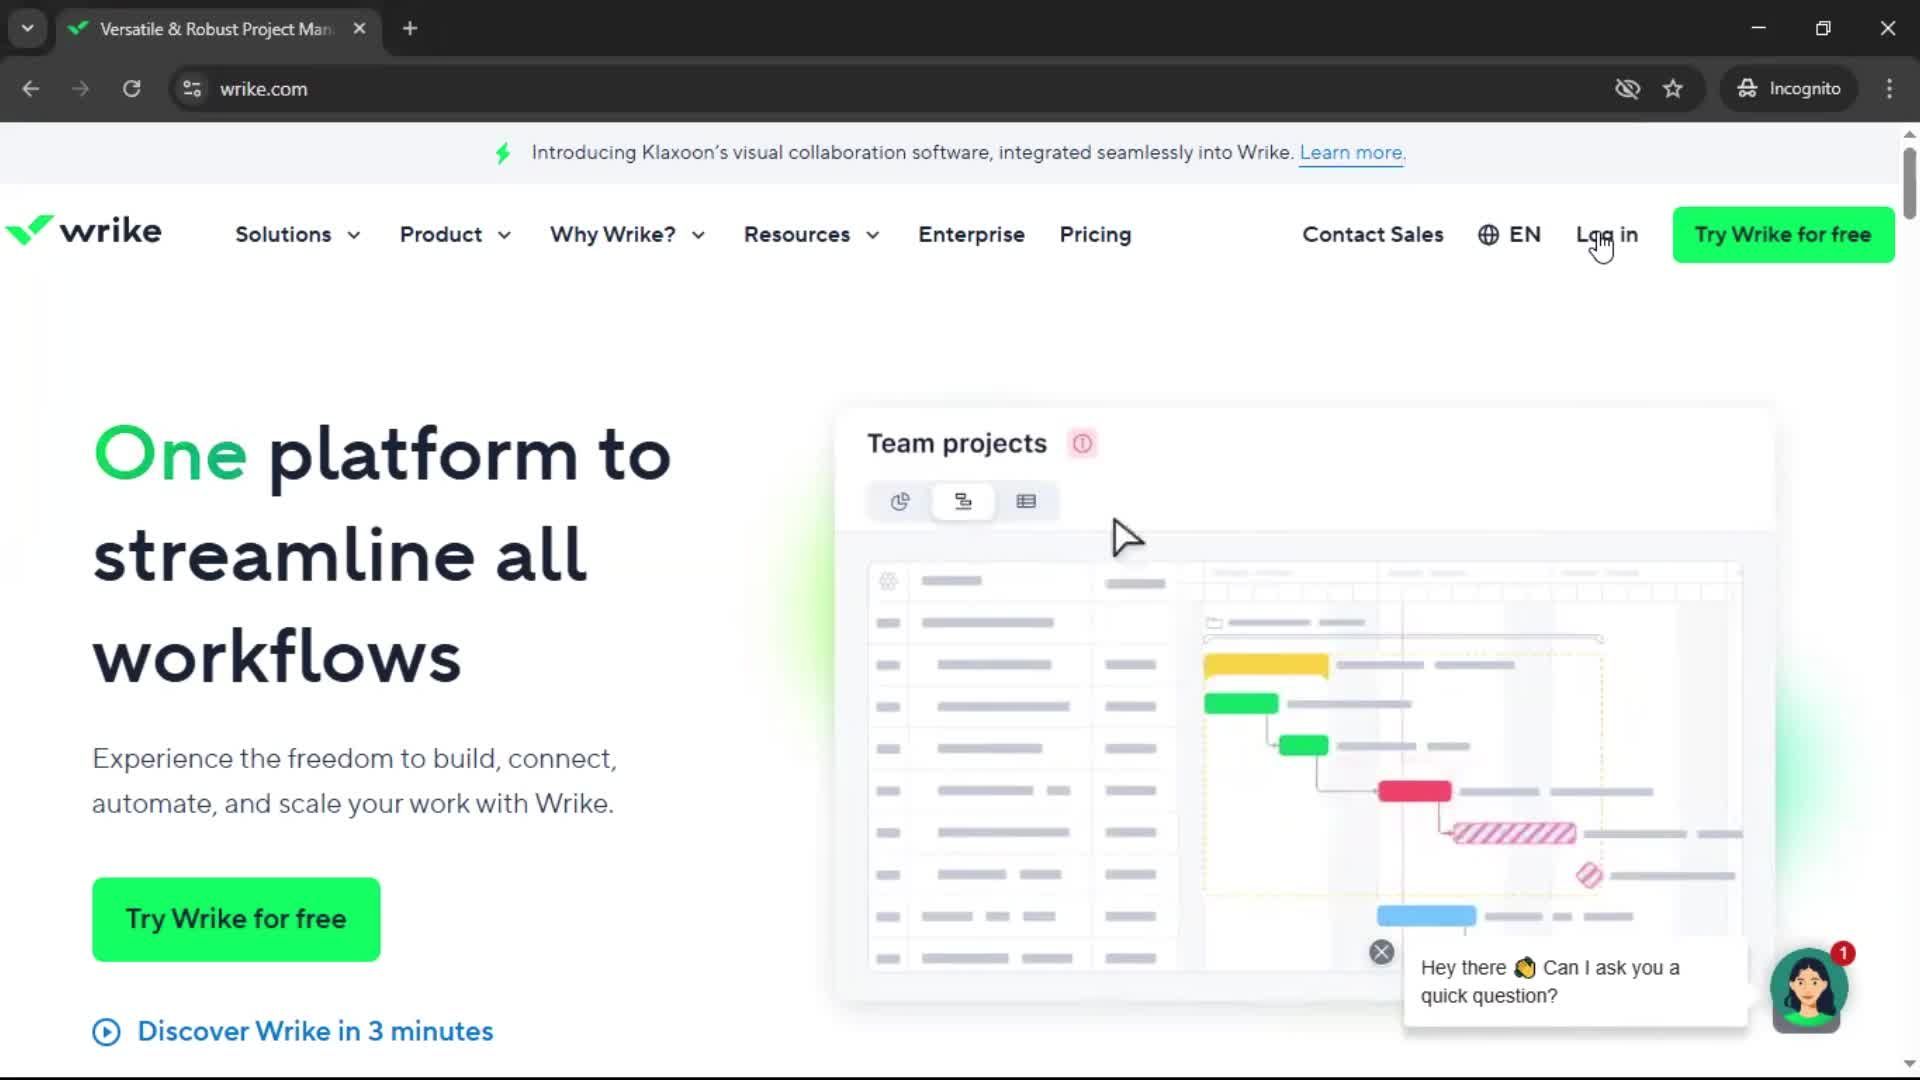Click the header Try Wrike for free button
This screenshot has height=1080, width=1920.
(x=1783, y=235)
